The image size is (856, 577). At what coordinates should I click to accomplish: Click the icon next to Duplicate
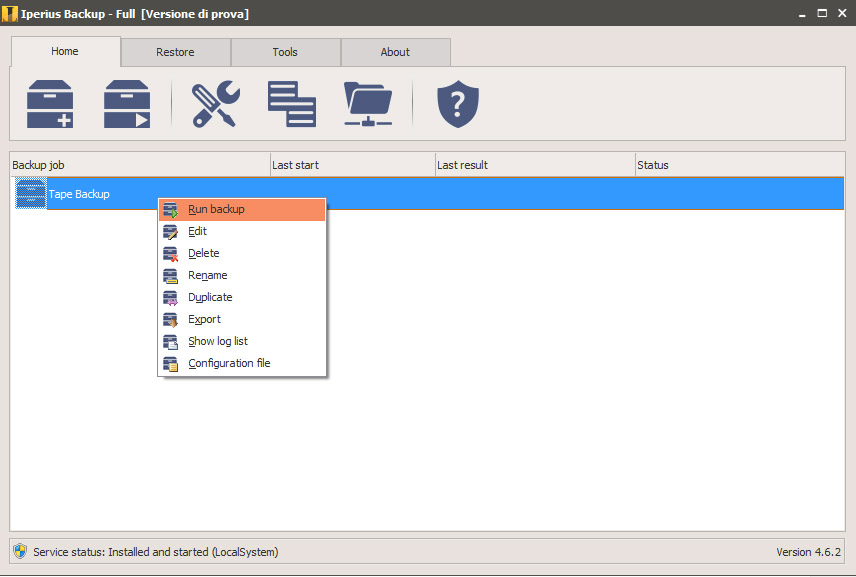[x=170, y=298]
